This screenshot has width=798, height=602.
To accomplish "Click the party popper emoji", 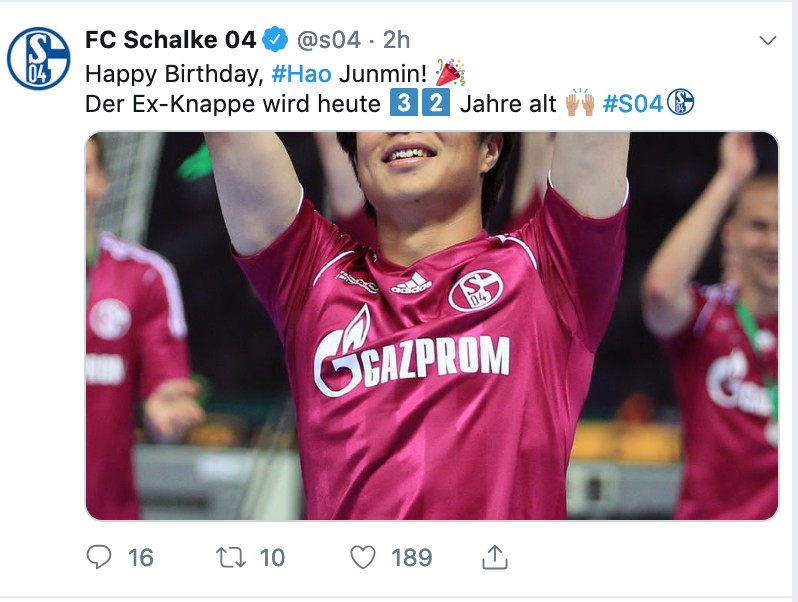I will (x=452, y=73).
